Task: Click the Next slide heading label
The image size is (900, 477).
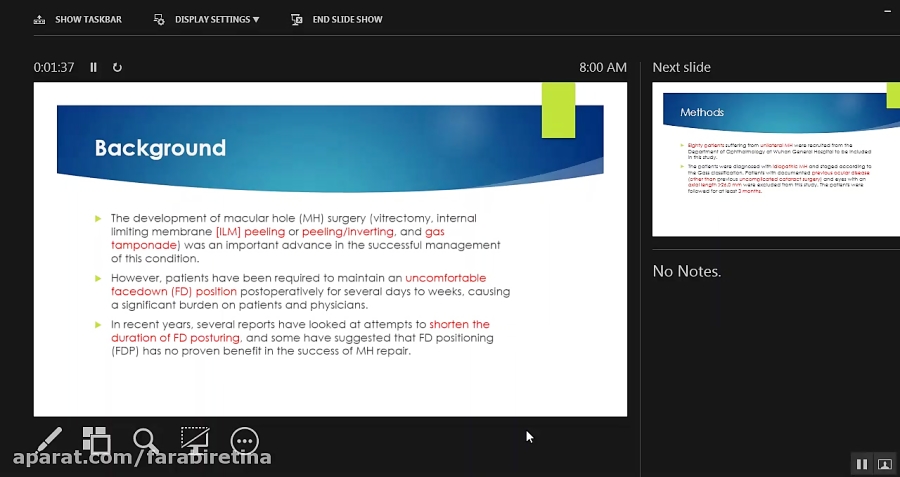Action: click(681, 67)
